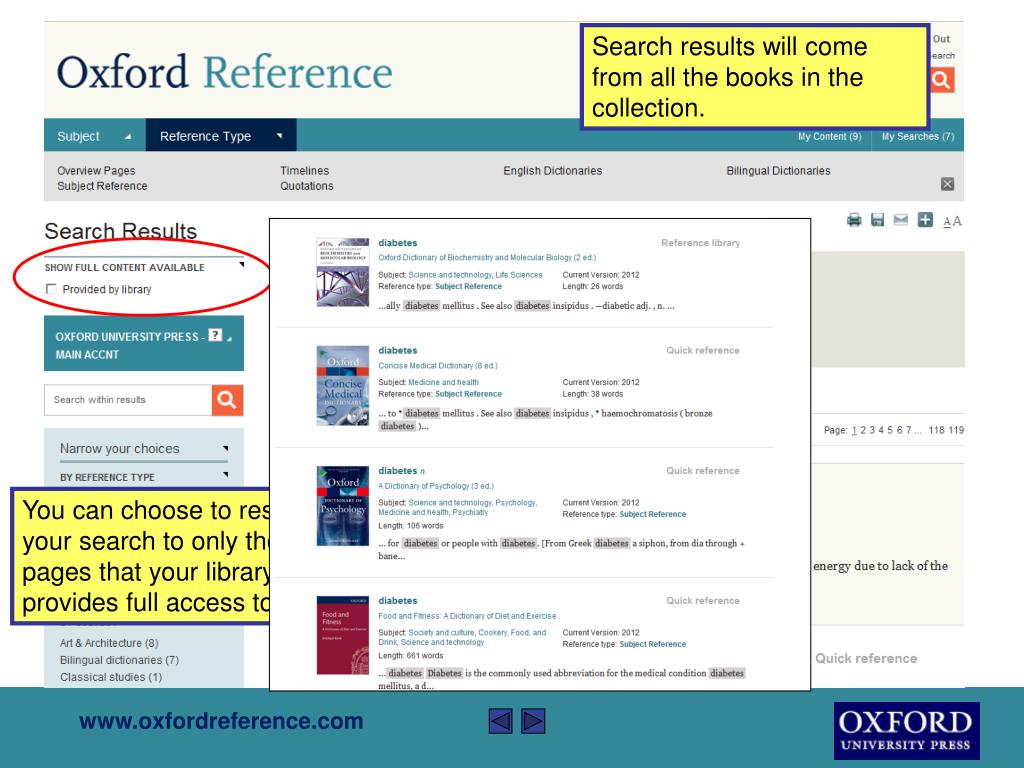Click Concise Medical Dictionary cover thumbnail
1024x768 pixels.
(343, 385)
